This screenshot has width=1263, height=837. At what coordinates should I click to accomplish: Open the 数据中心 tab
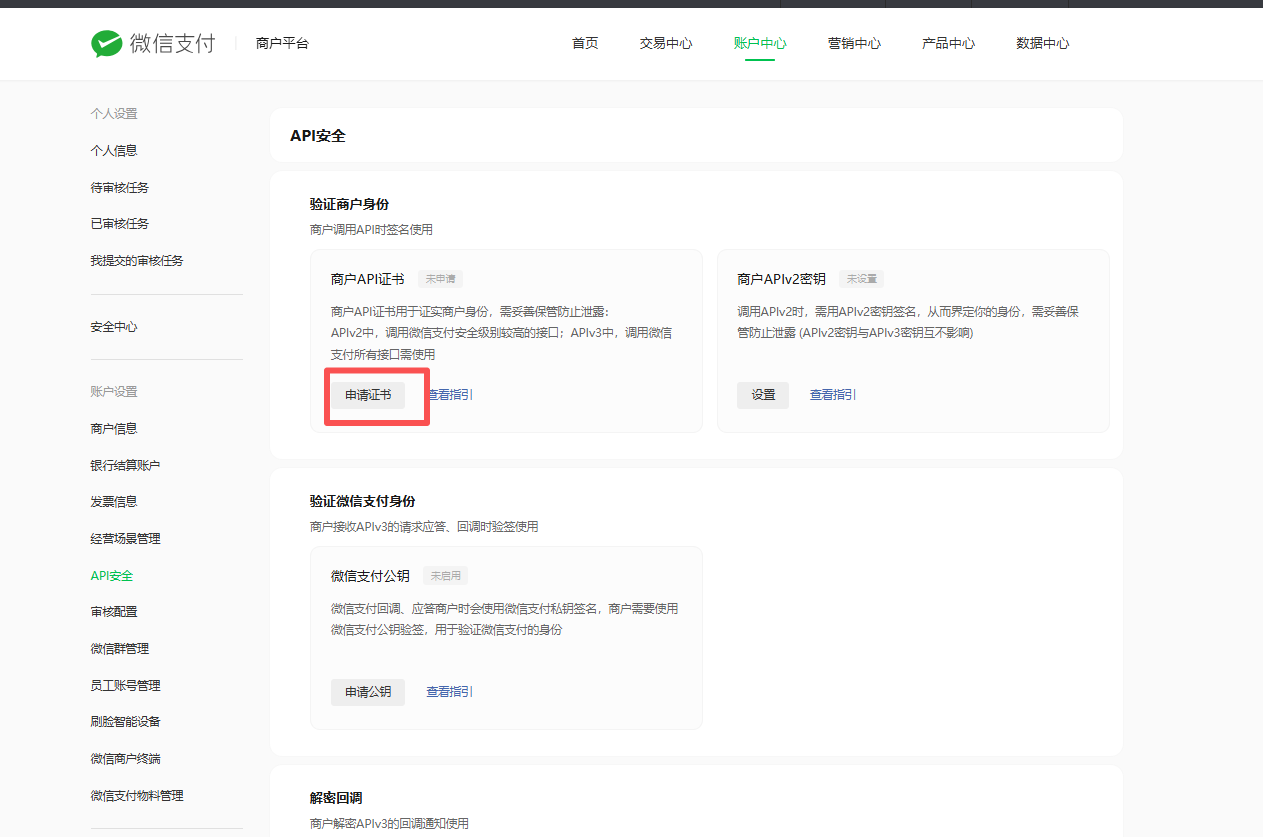pyautogui.click(x=1042, y=44)
